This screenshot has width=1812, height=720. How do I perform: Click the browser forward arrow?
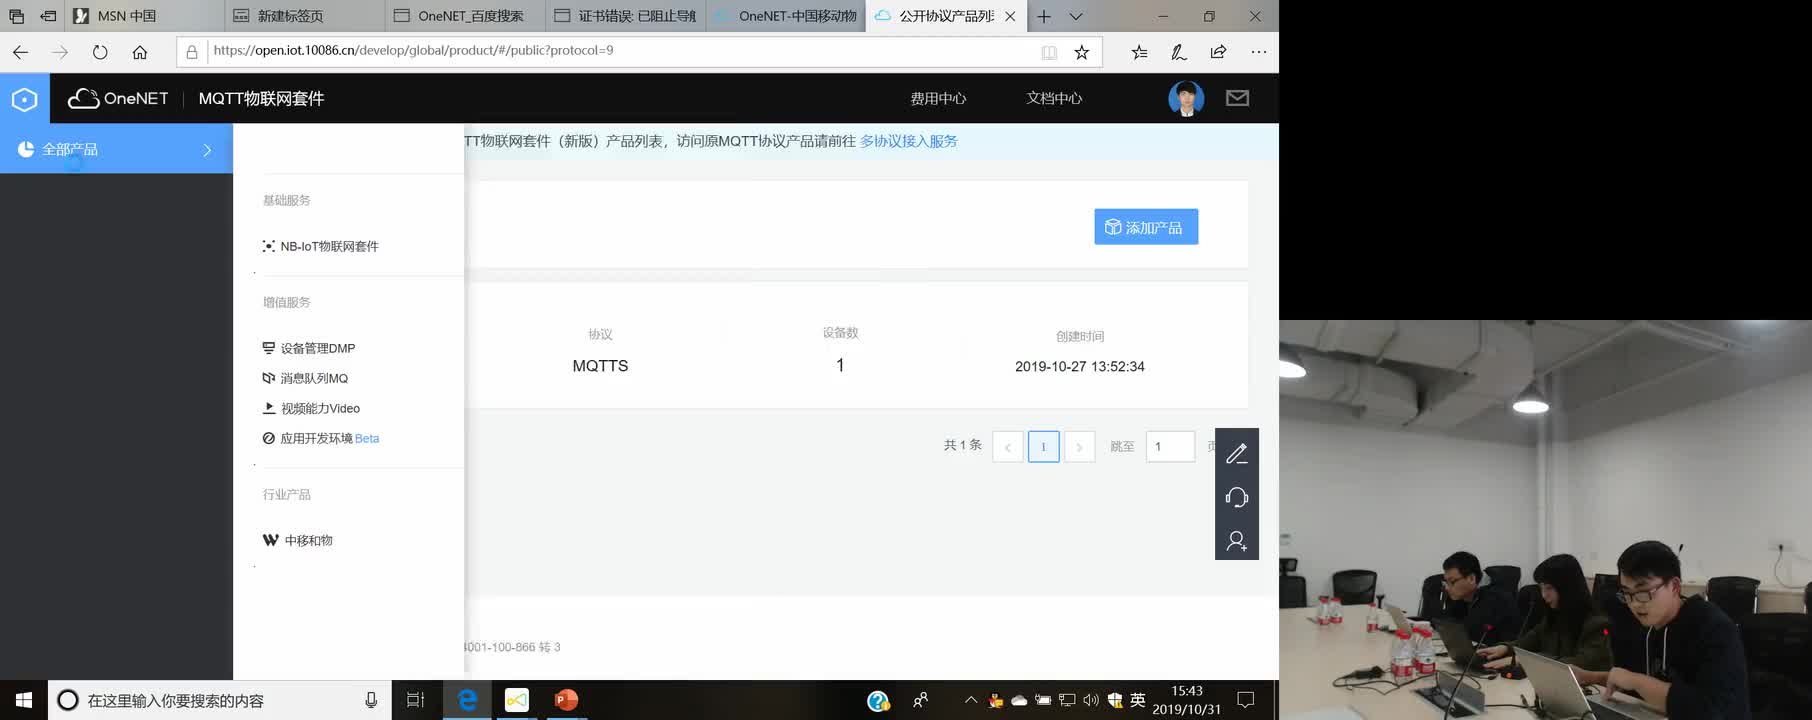point(60,52)
